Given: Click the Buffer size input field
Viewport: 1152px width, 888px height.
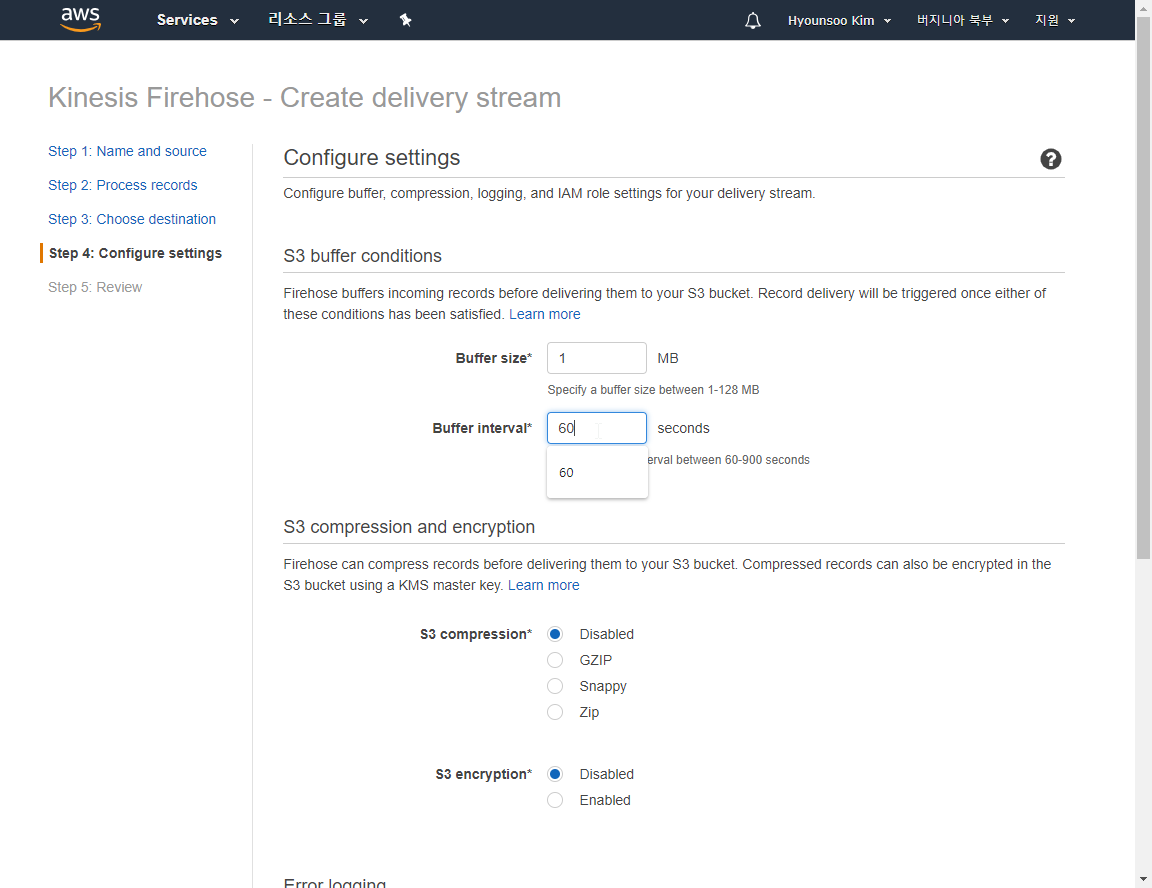Looking at the screenshot, I should pyautogui.click(x=597, y=358).
